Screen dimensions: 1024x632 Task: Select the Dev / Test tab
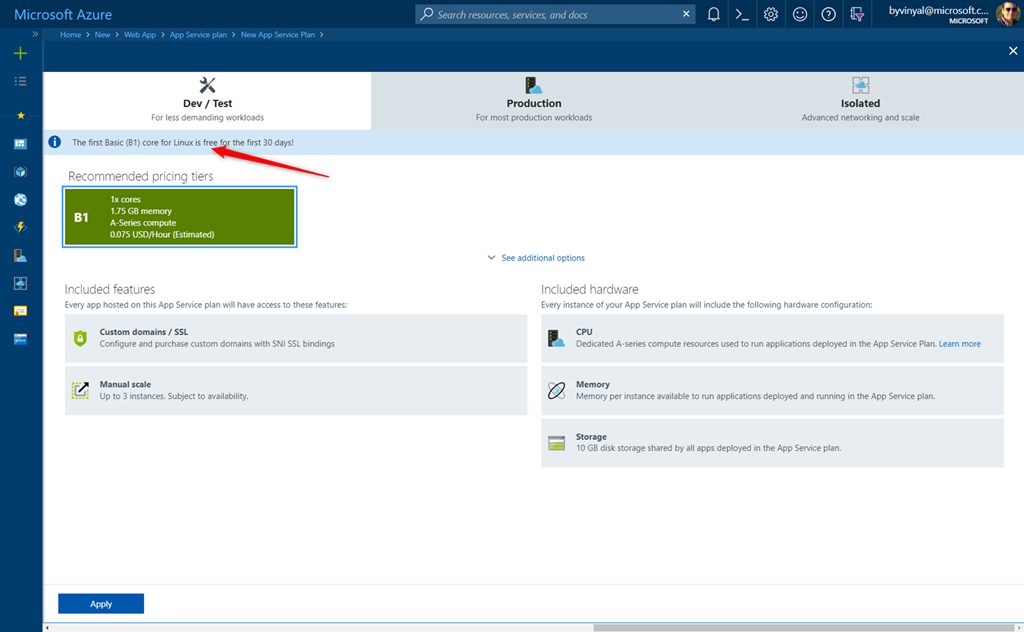[207, 101]
